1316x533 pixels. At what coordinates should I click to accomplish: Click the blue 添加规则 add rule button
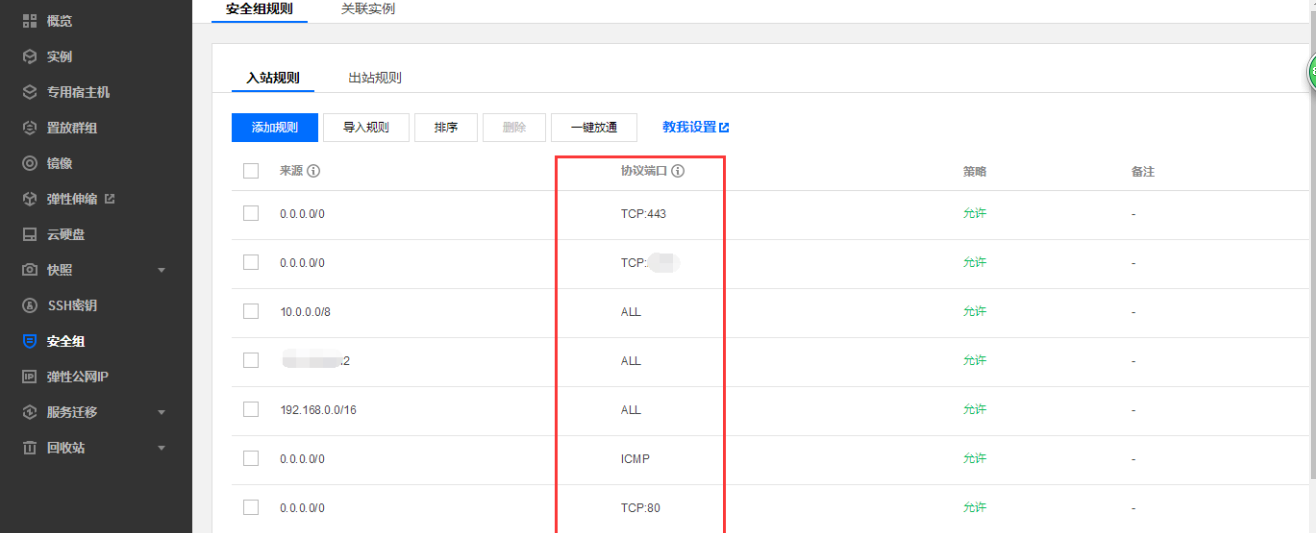pos(275,127)
